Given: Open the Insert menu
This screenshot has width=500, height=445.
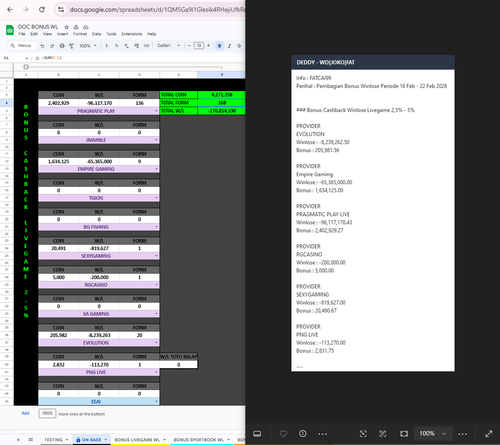Looking at the screenshot, I should (62, 34).
